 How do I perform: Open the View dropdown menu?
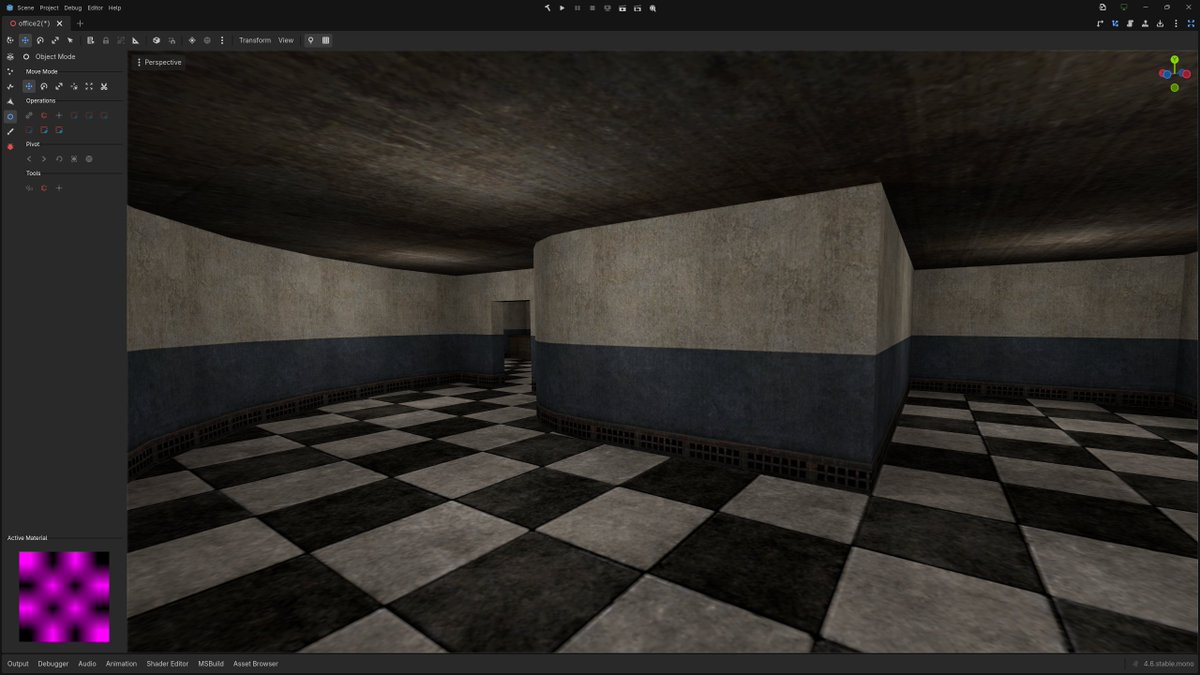286,40
